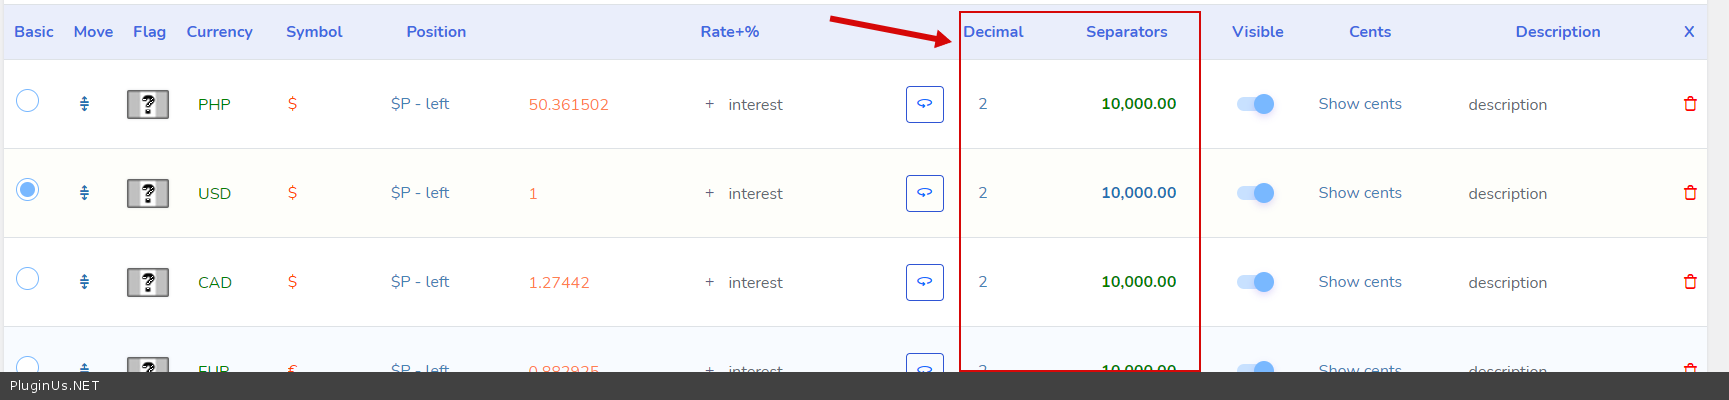Click the USD flag image
The height and width of the screenshot is (400, 1729).
click(x=148, y=193)
